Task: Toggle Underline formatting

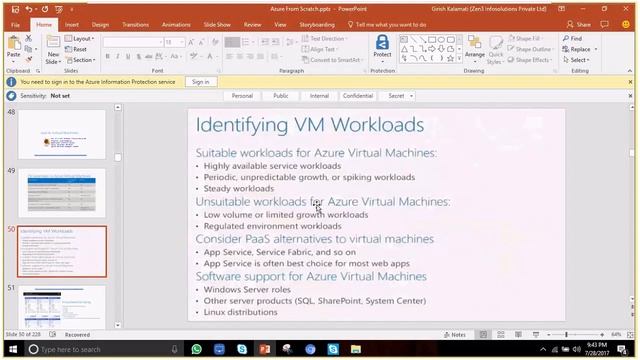Action: 128,56
